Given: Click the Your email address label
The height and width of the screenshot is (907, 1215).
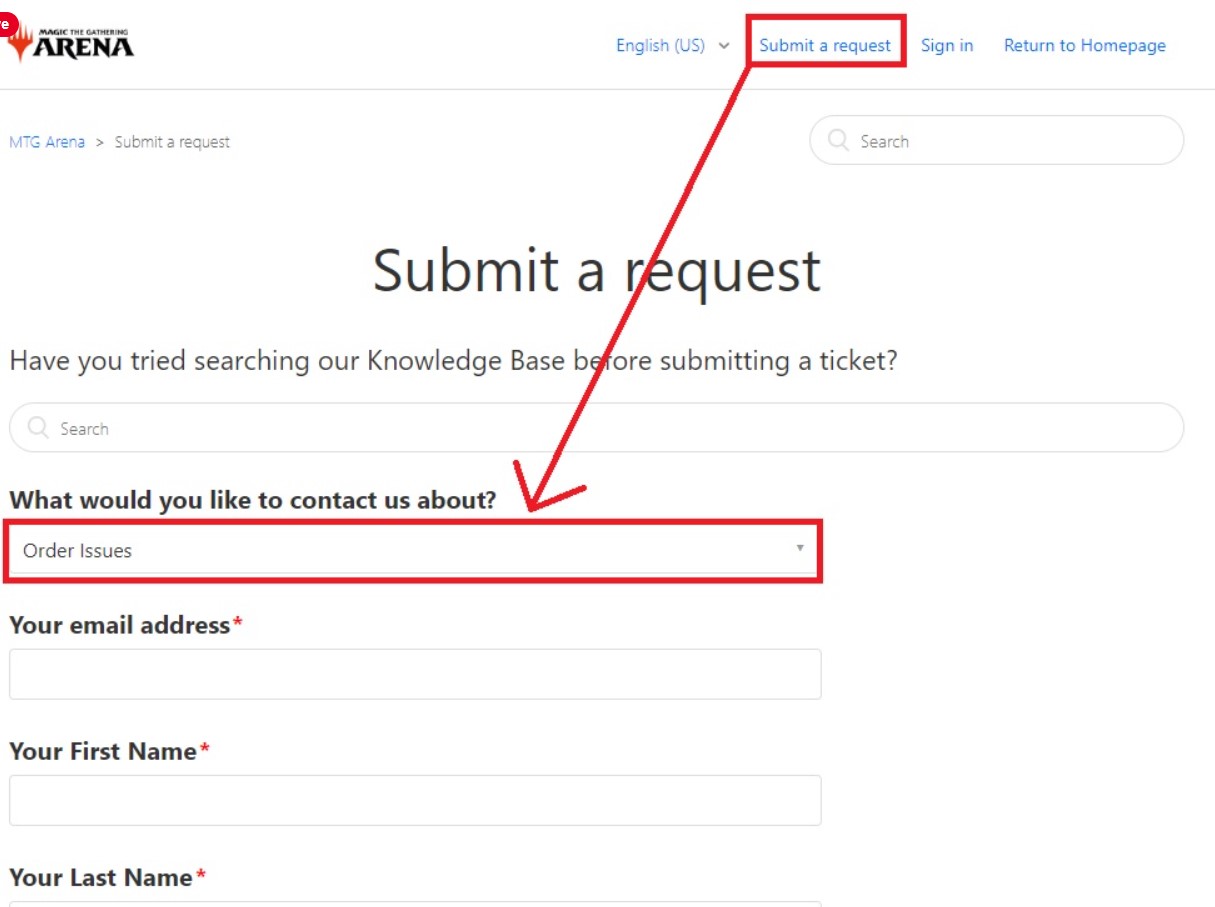Looking at the screenshot, I should [x=120, y=625].
